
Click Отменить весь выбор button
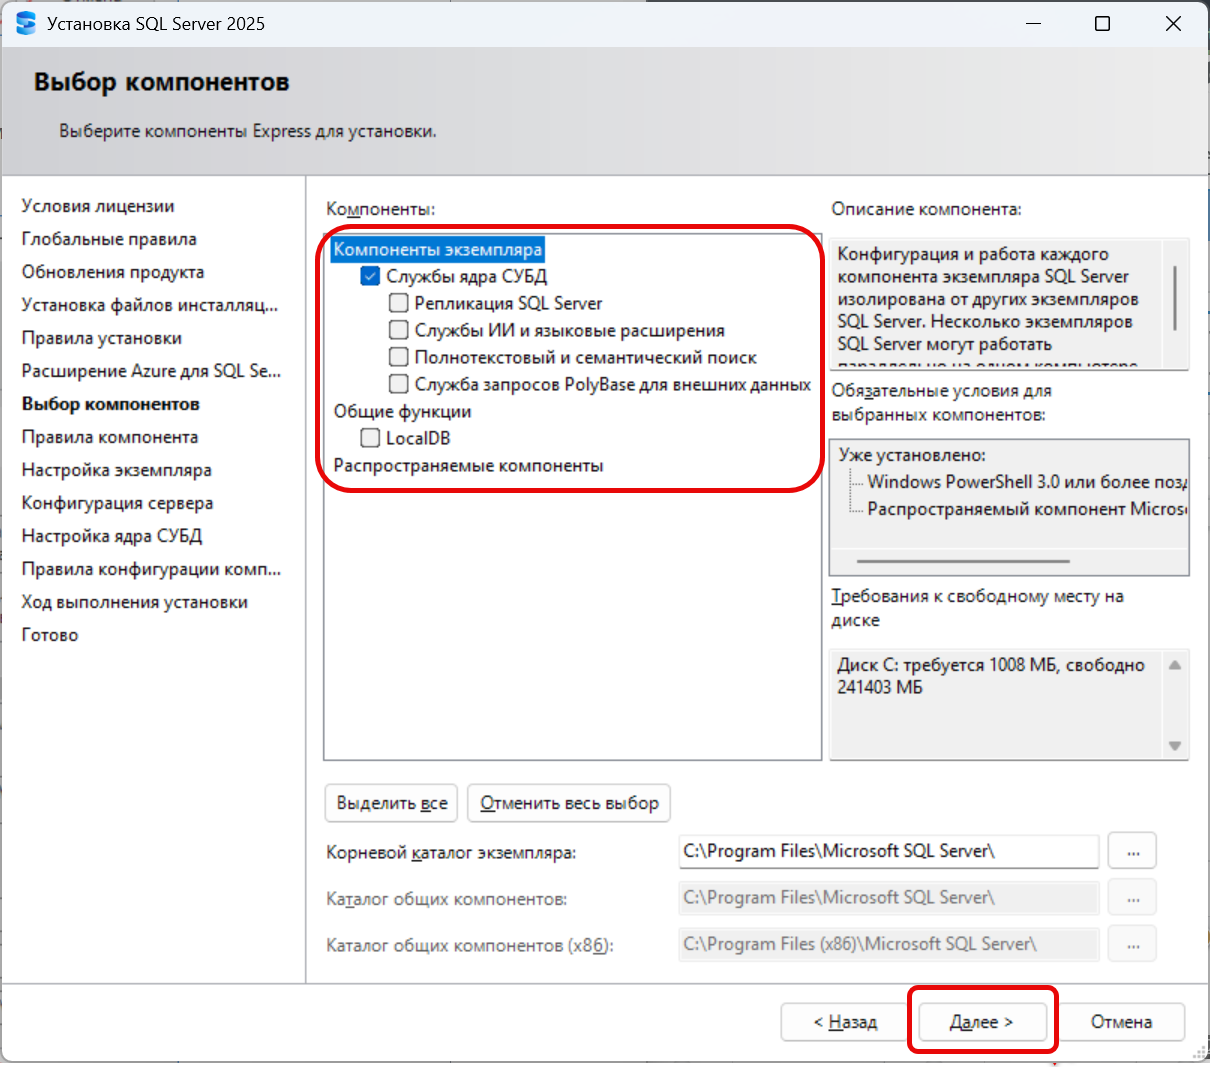[569, 803]
